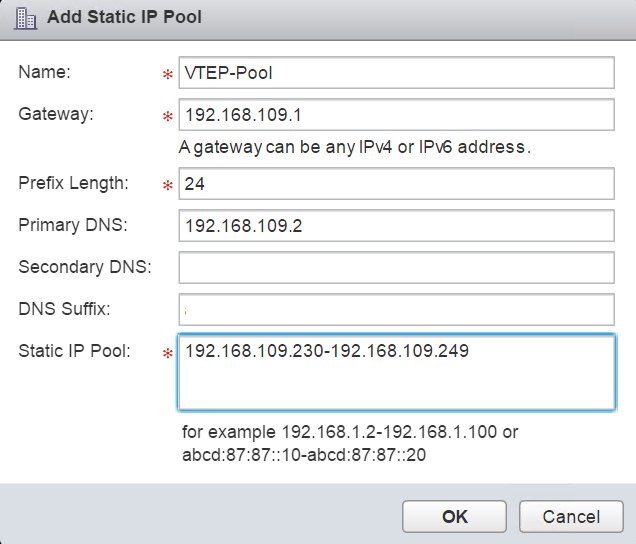Image resolution: width=636 pixels, height=544 pixels.
Task: Cancel the Add Static IP Pool dialog
Action: pyautogui.click(x=571, y=516)
